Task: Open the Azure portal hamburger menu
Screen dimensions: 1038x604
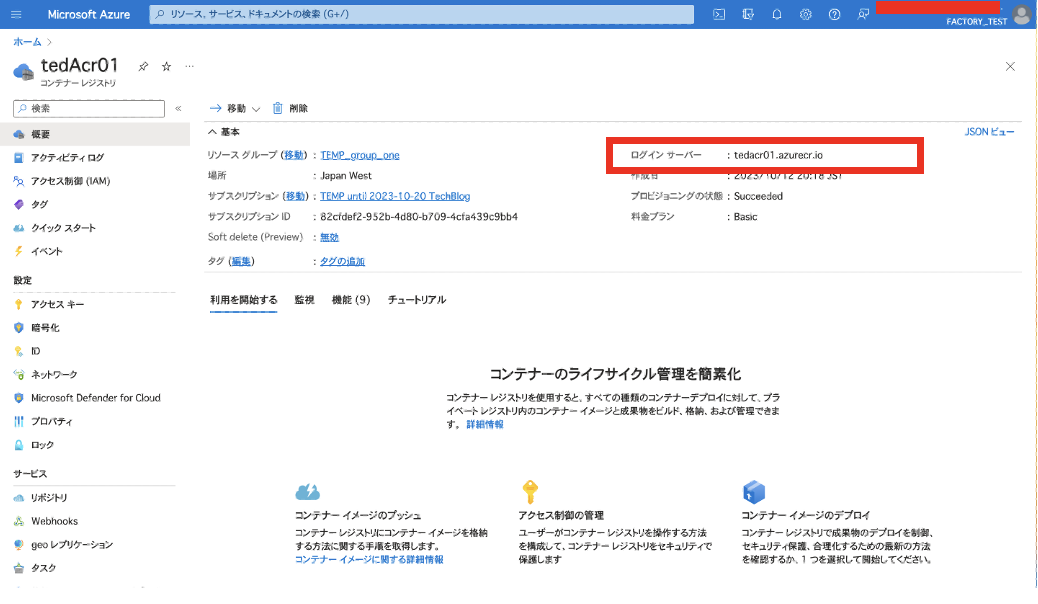Action: (x=17, y=14)
